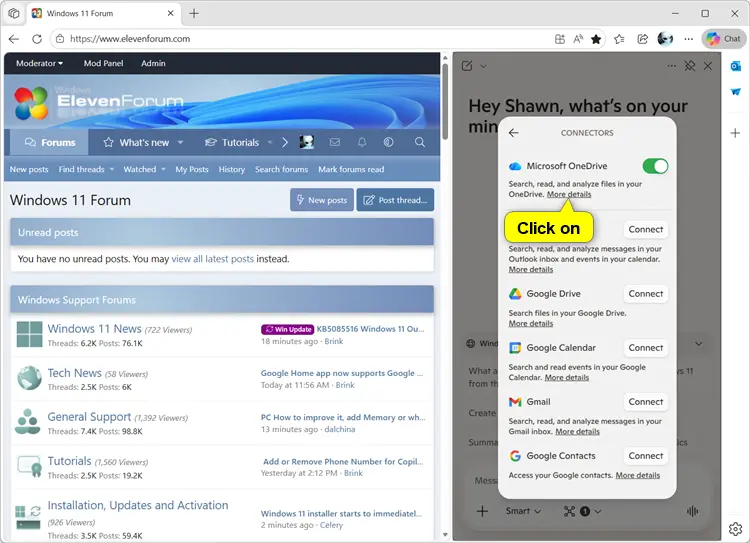Select the Forums navigation tab
750x543 pixels.
coord(50,142)
